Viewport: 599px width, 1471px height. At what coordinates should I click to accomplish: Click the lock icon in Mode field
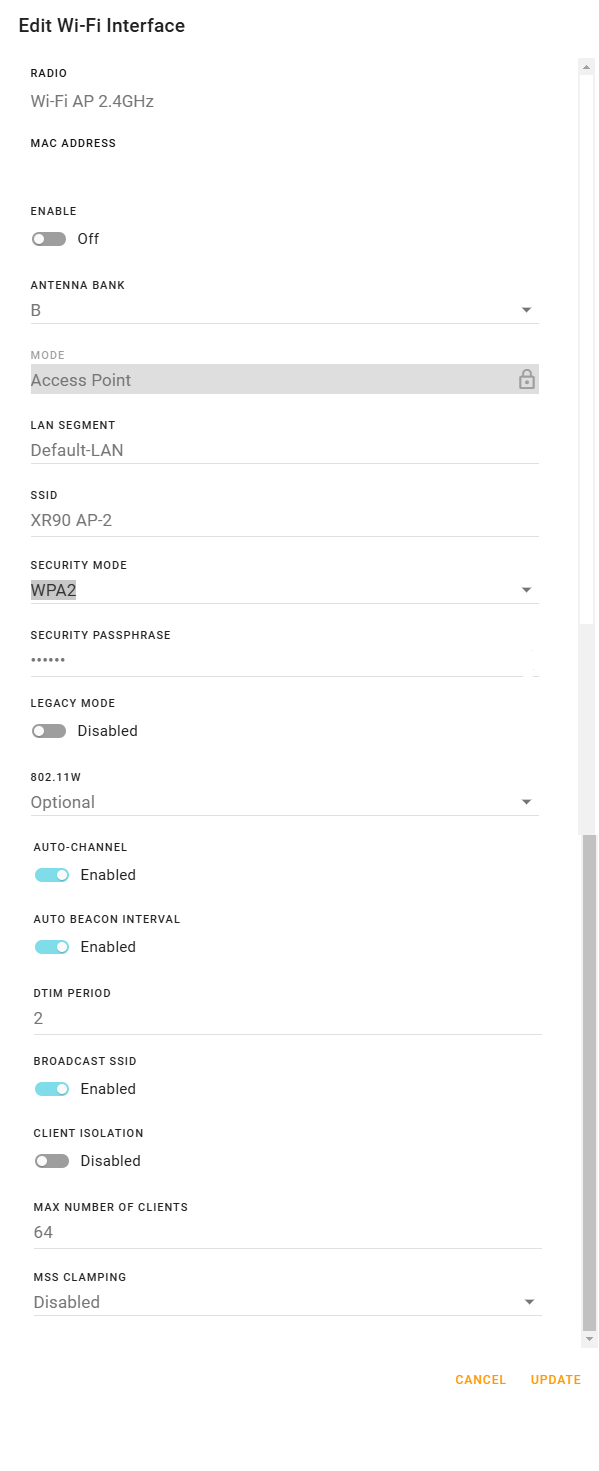coord(526,380)
